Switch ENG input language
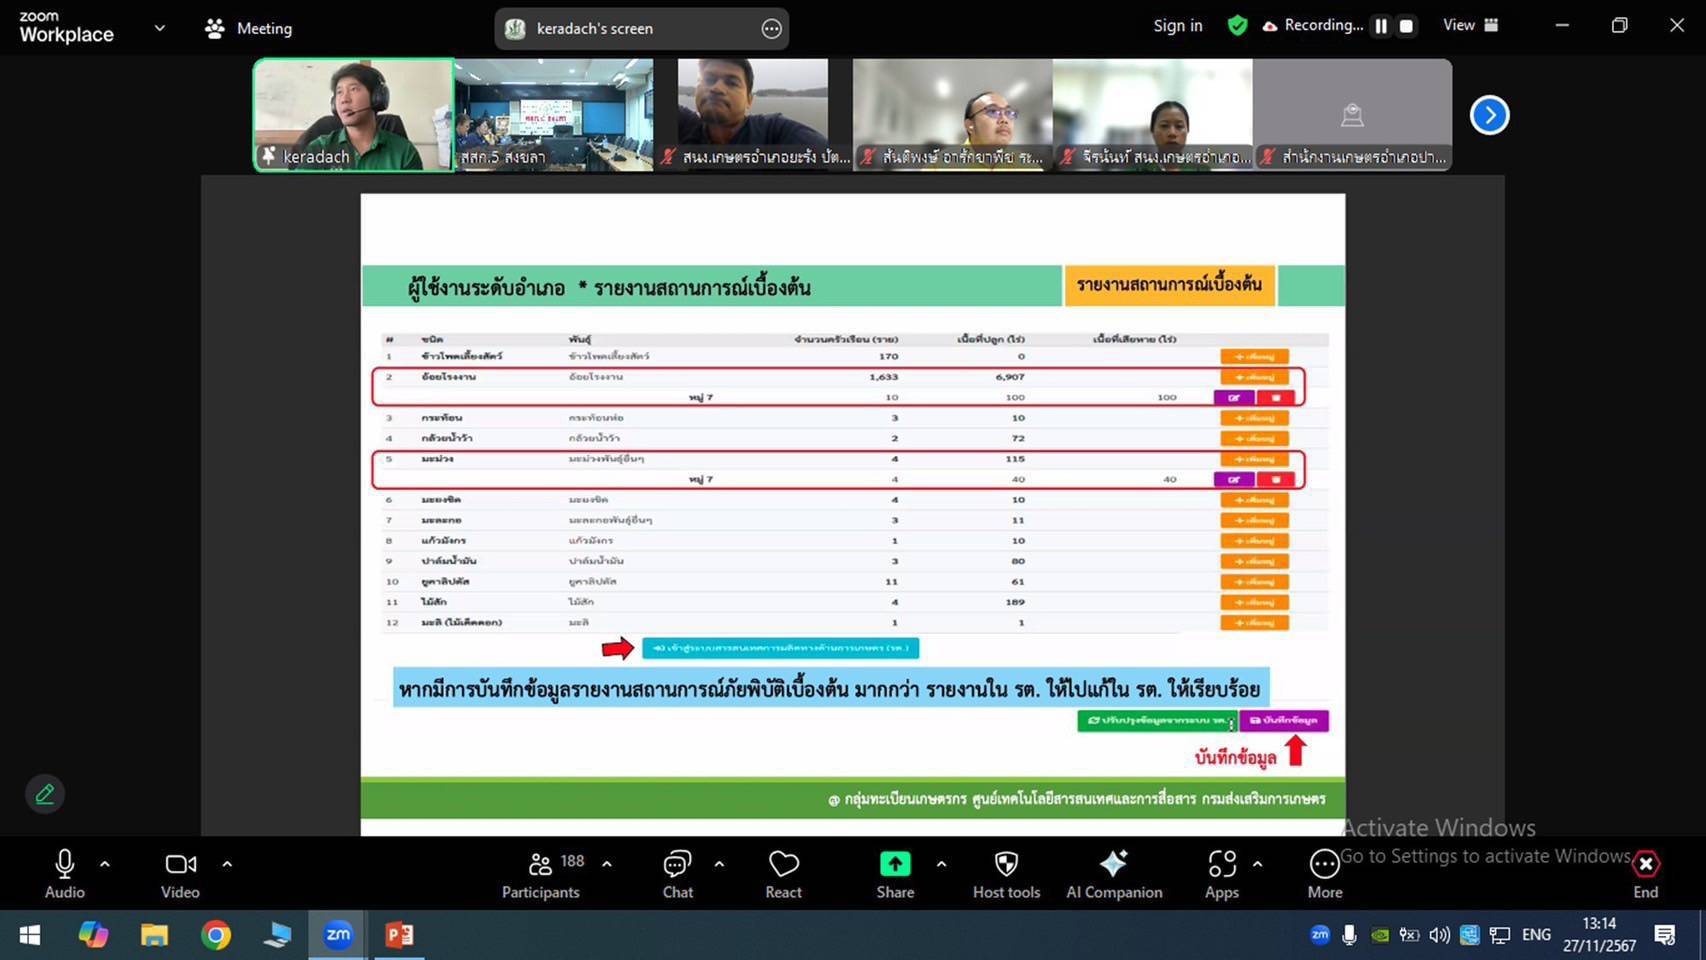Viewport: 1706px width, 960px height. (x=1536, y=935)
